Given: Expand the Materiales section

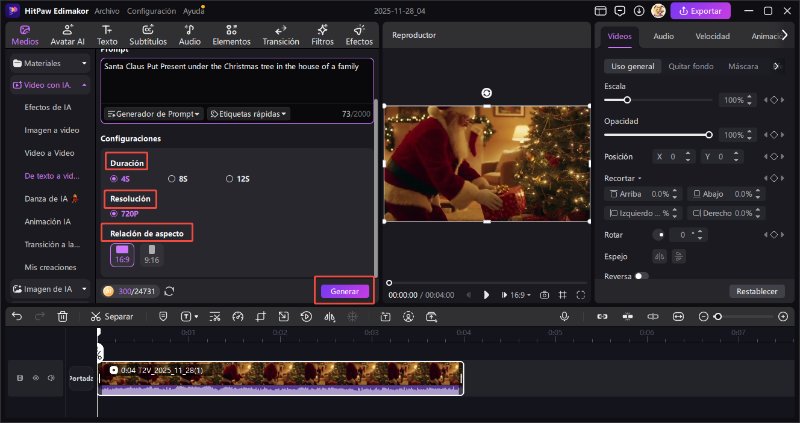Looking at the screenshot, I should (x=49, y=63).
